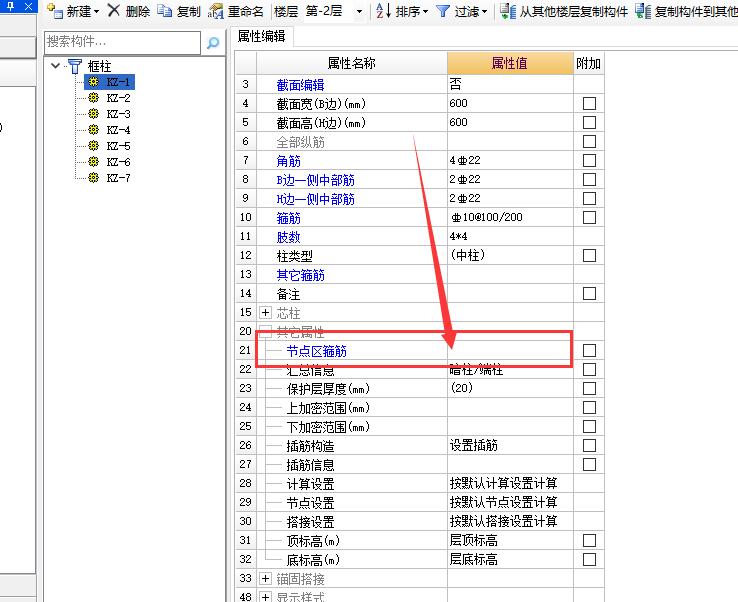Screen dimensions: 738x602
Task: Click the 肢数 property link
Action: point(289,237)
